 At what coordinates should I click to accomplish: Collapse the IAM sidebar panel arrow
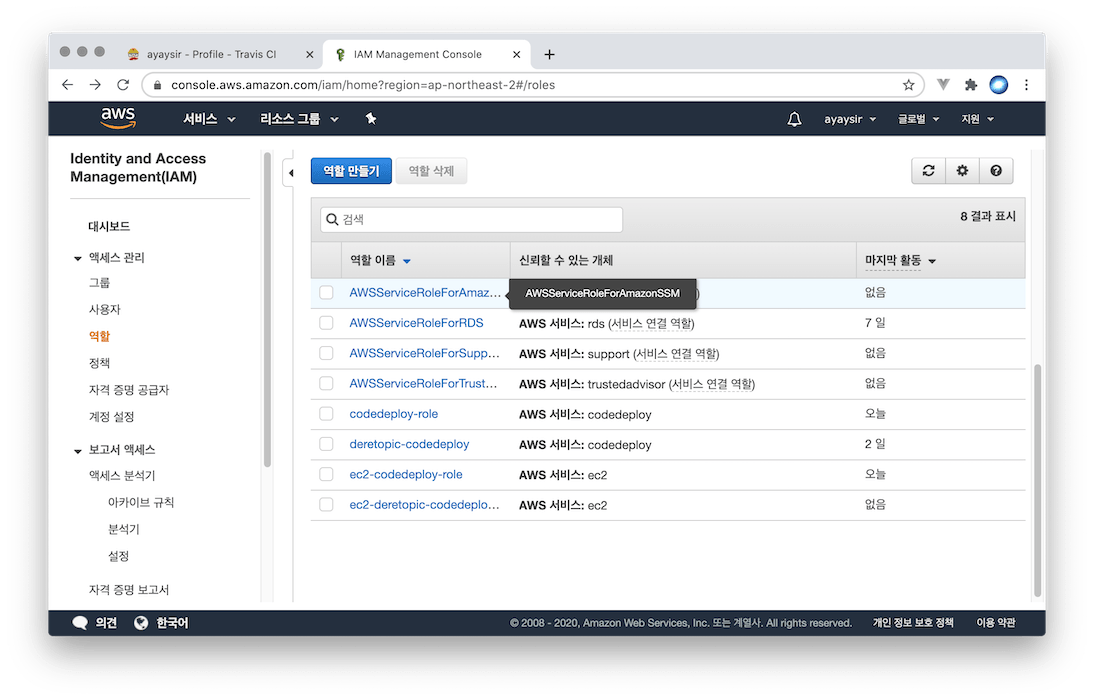point(291,172)
